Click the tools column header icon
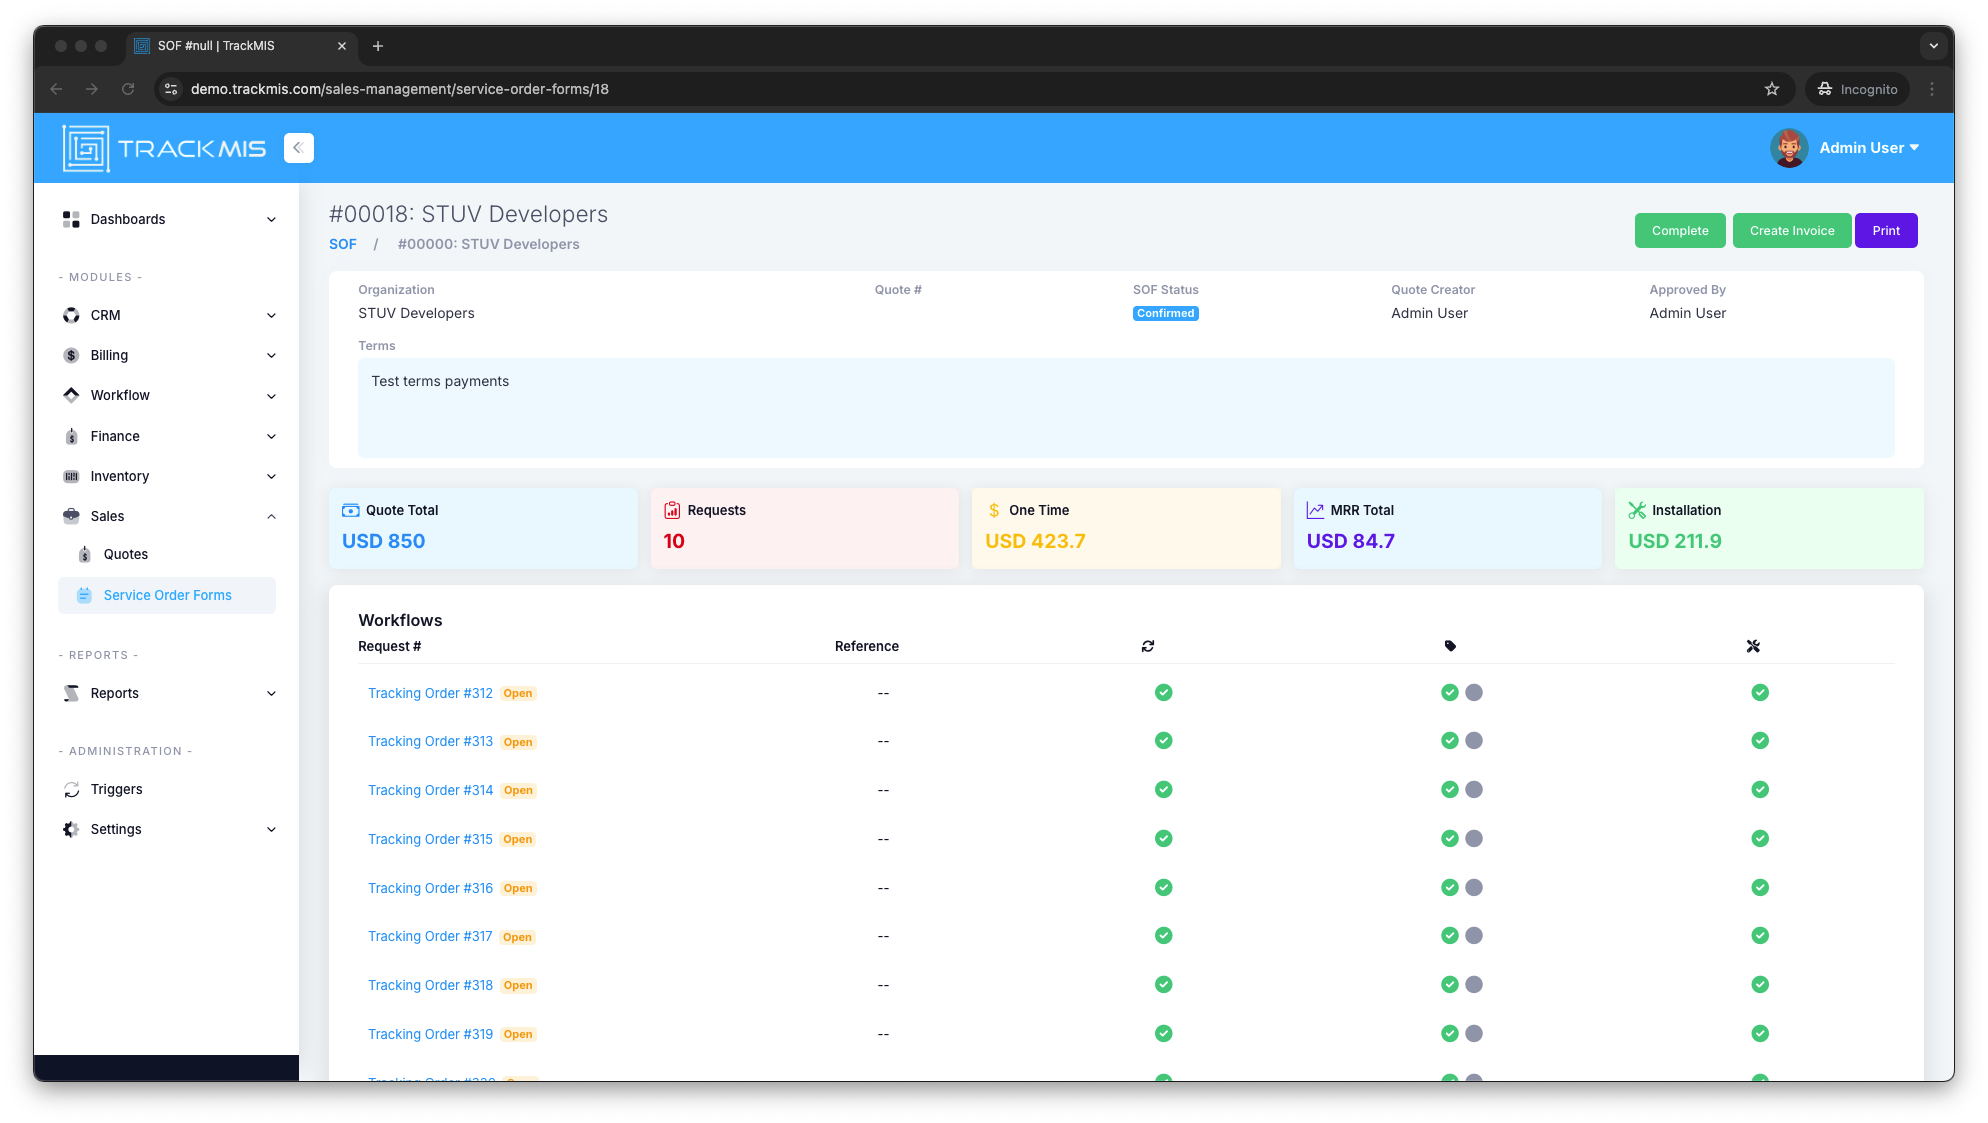The height and width of the screenshot is (1123, 1988). point(1753,646)
